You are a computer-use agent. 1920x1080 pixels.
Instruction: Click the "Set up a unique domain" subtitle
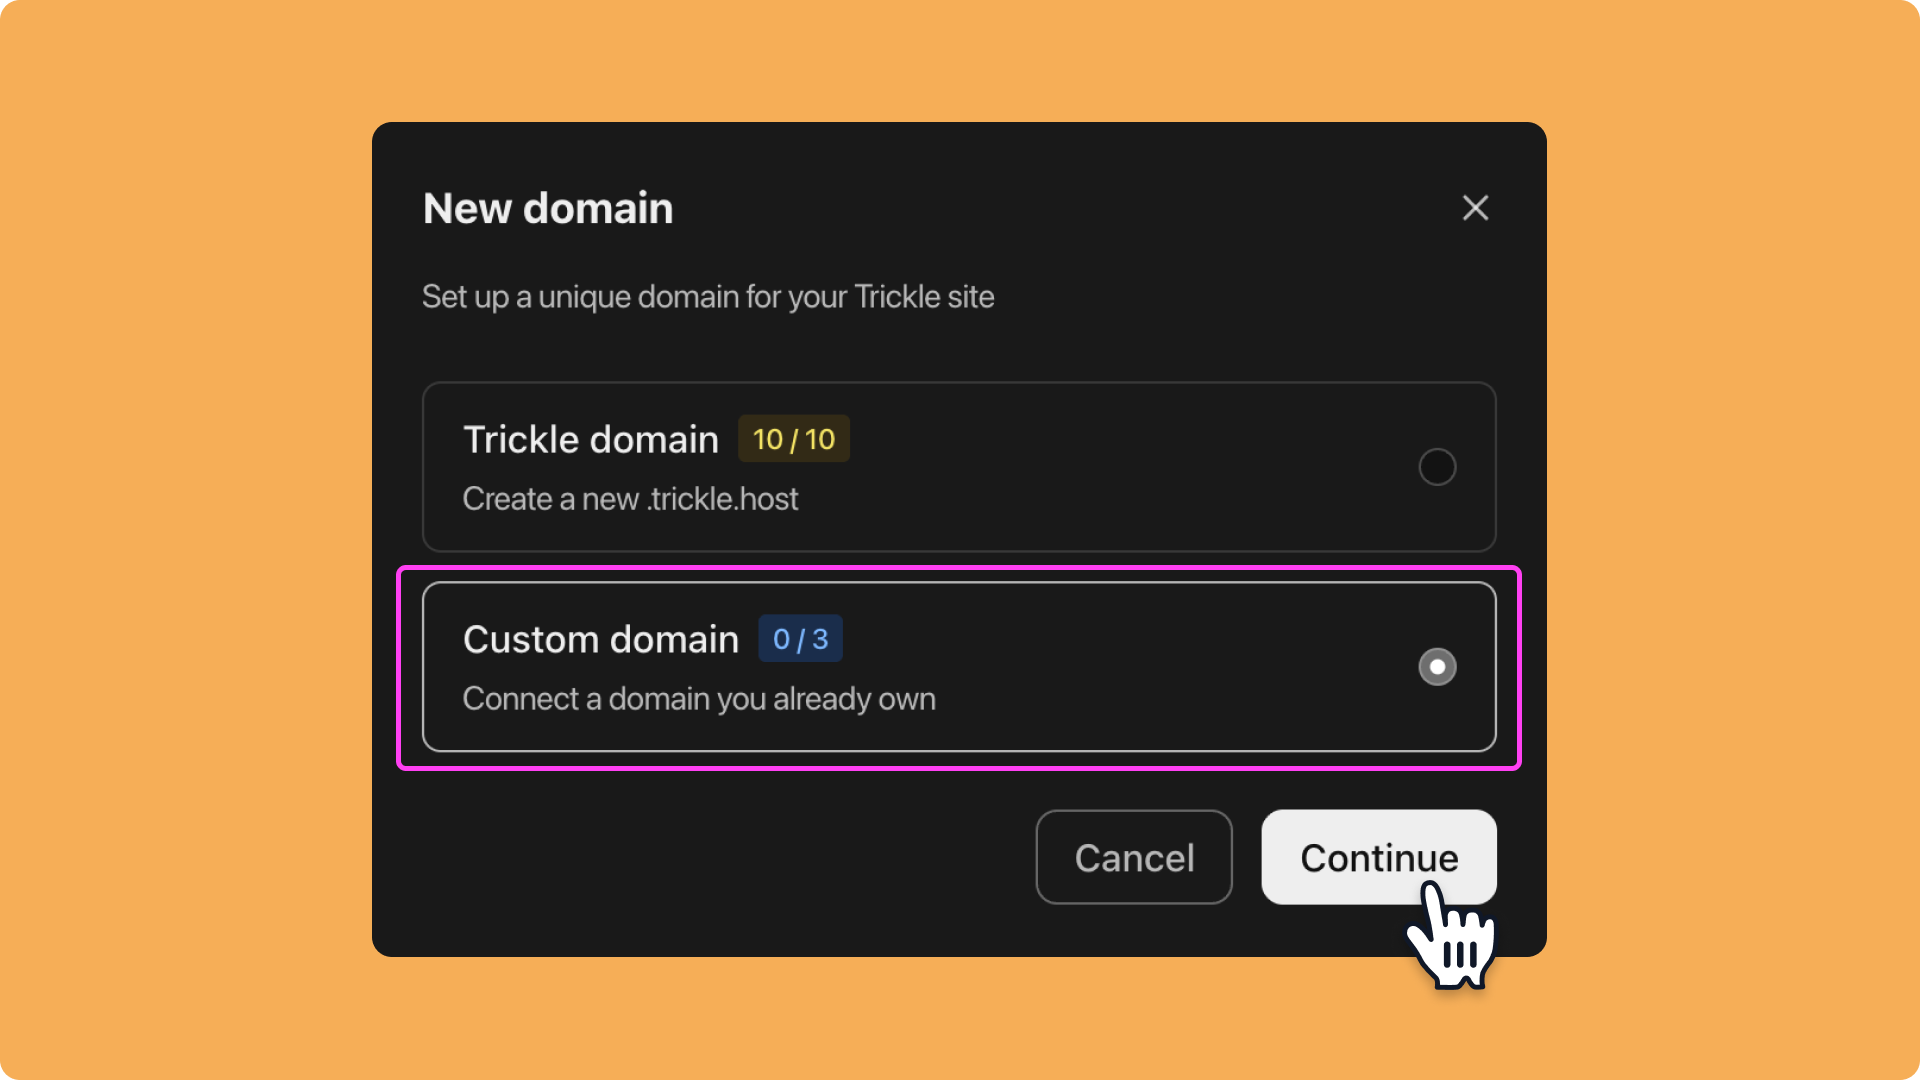coord(708,297)
